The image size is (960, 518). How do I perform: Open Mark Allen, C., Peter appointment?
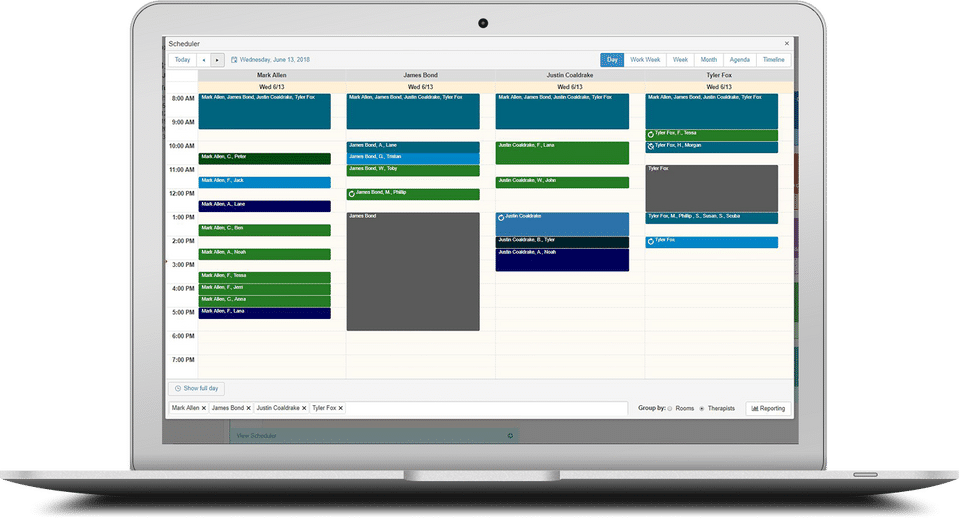pyautogui.click(x=264, y=159)
